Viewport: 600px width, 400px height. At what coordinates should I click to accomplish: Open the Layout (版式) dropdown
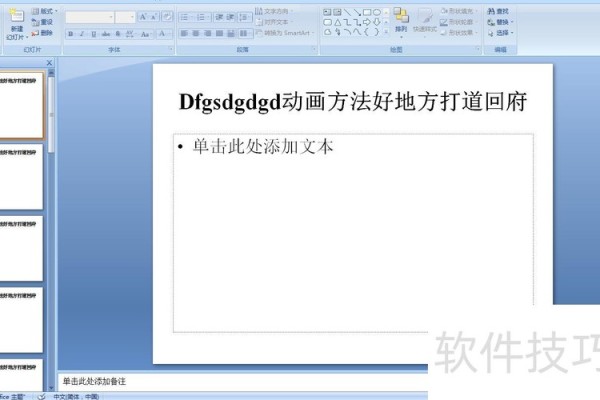[x=44, y=11]
